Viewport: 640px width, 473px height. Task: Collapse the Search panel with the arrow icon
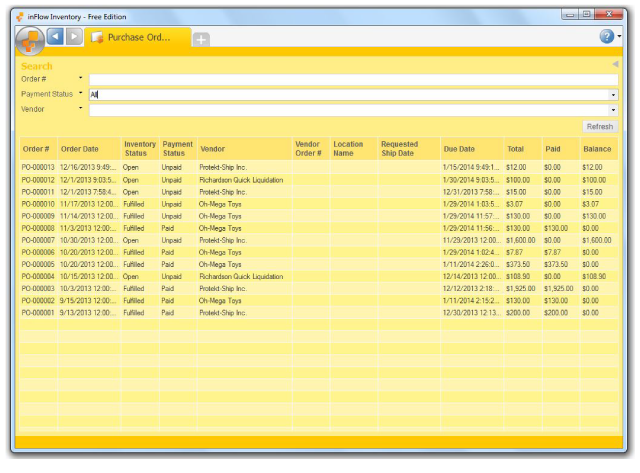(615, 64)
